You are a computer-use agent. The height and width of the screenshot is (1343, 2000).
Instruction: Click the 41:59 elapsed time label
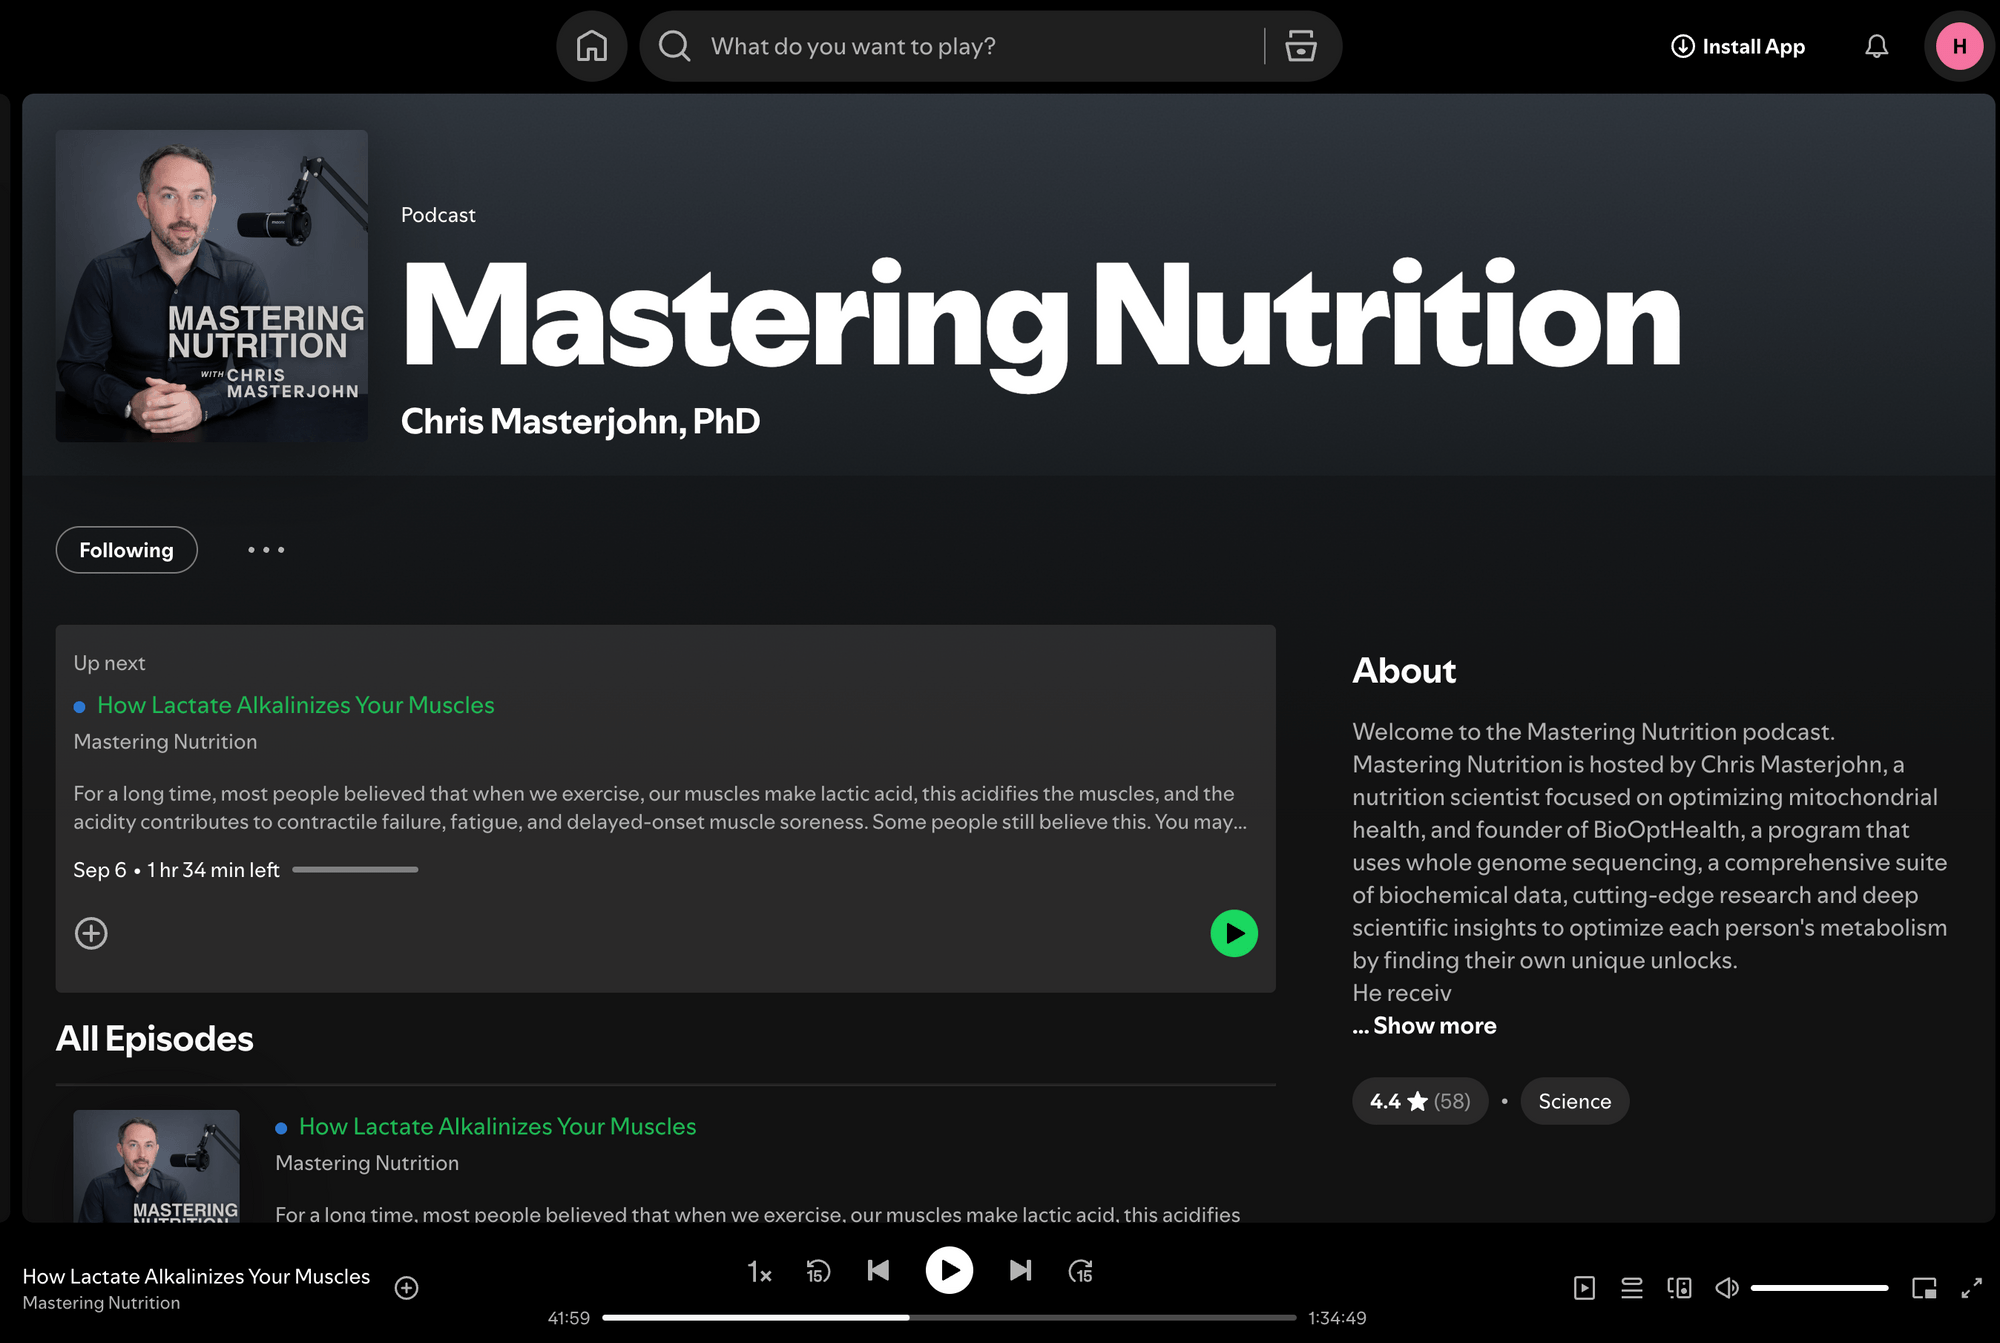[569, 1318]
